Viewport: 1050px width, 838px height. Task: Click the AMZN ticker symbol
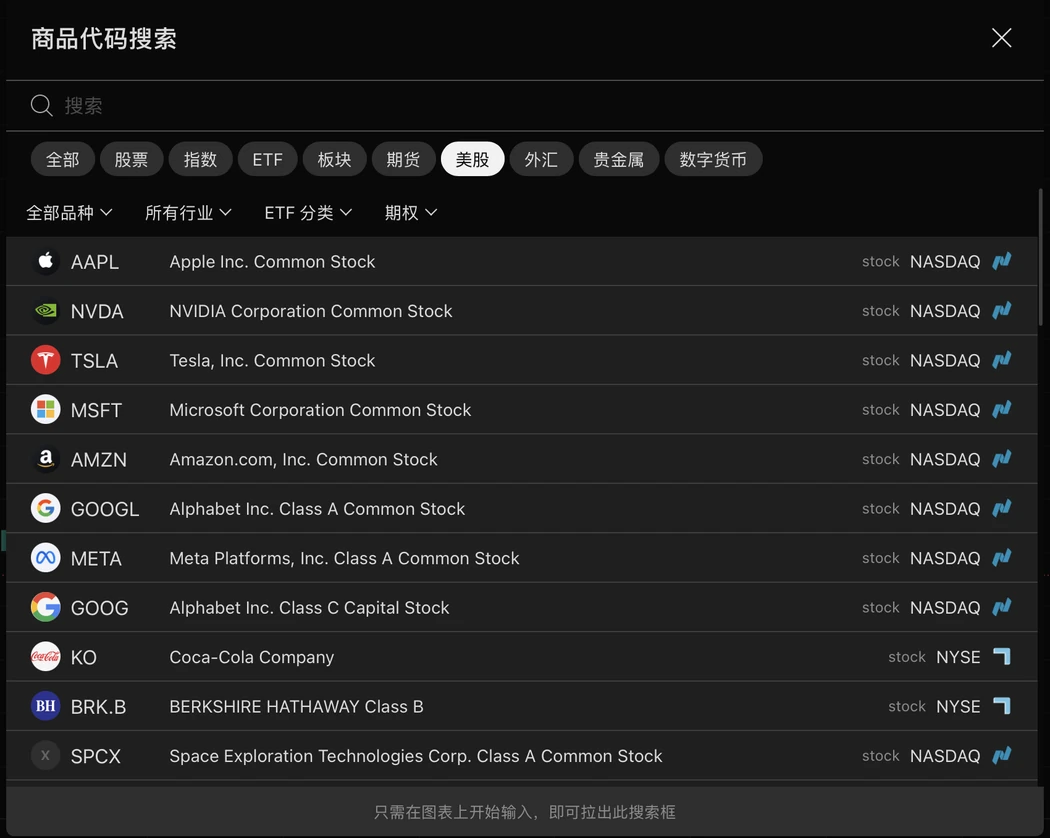[98, 460]
